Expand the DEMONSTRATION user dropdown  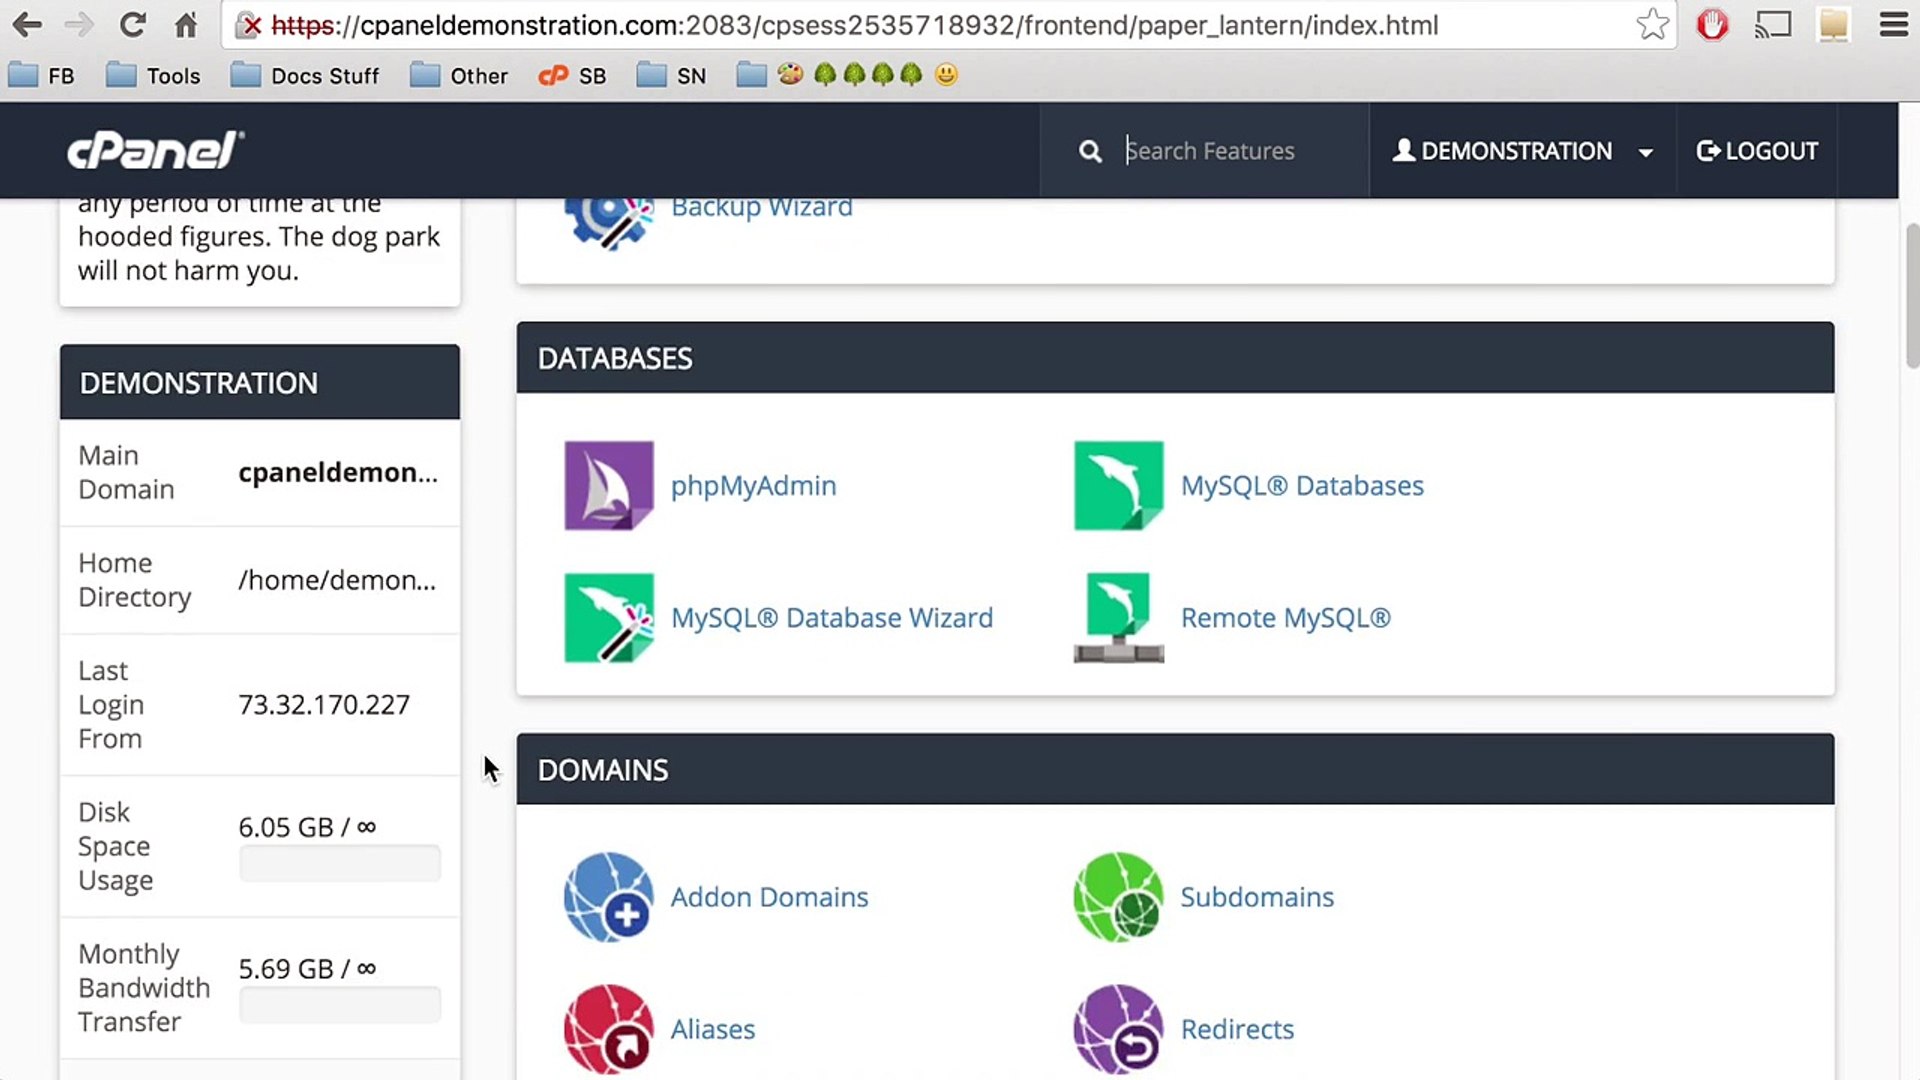(x=1522, y=151)
